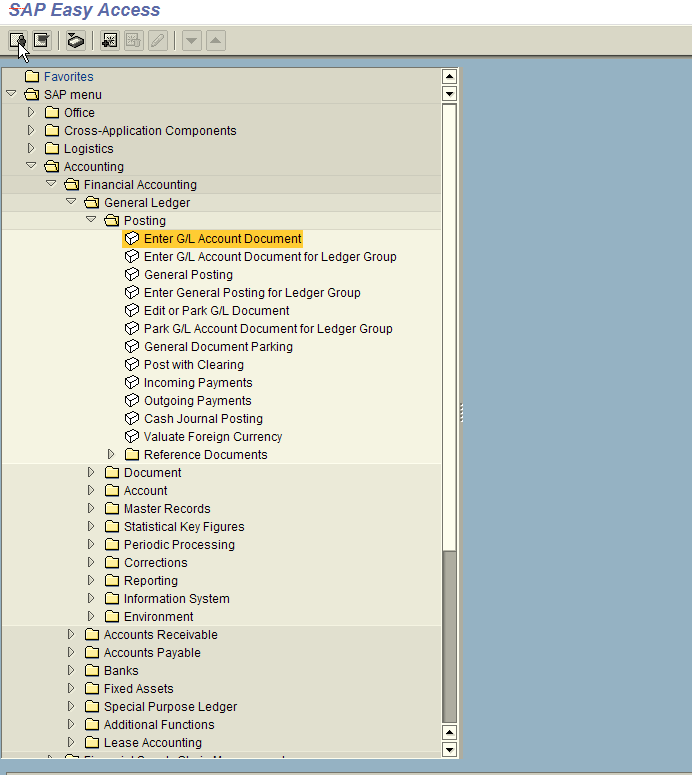This screenshot has height=775, width=692.
Task: Click folder icon beside Master Records
Action: 112,508
